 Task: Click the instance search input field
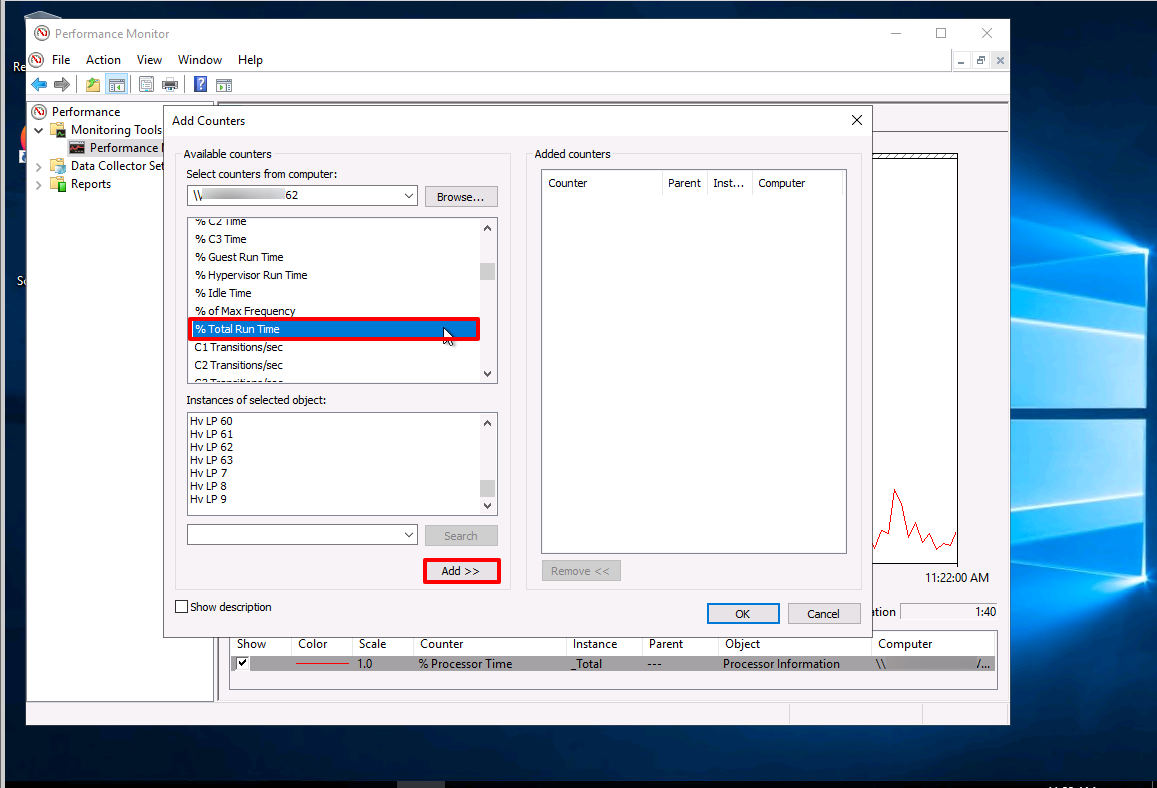[x=294, y=535]
